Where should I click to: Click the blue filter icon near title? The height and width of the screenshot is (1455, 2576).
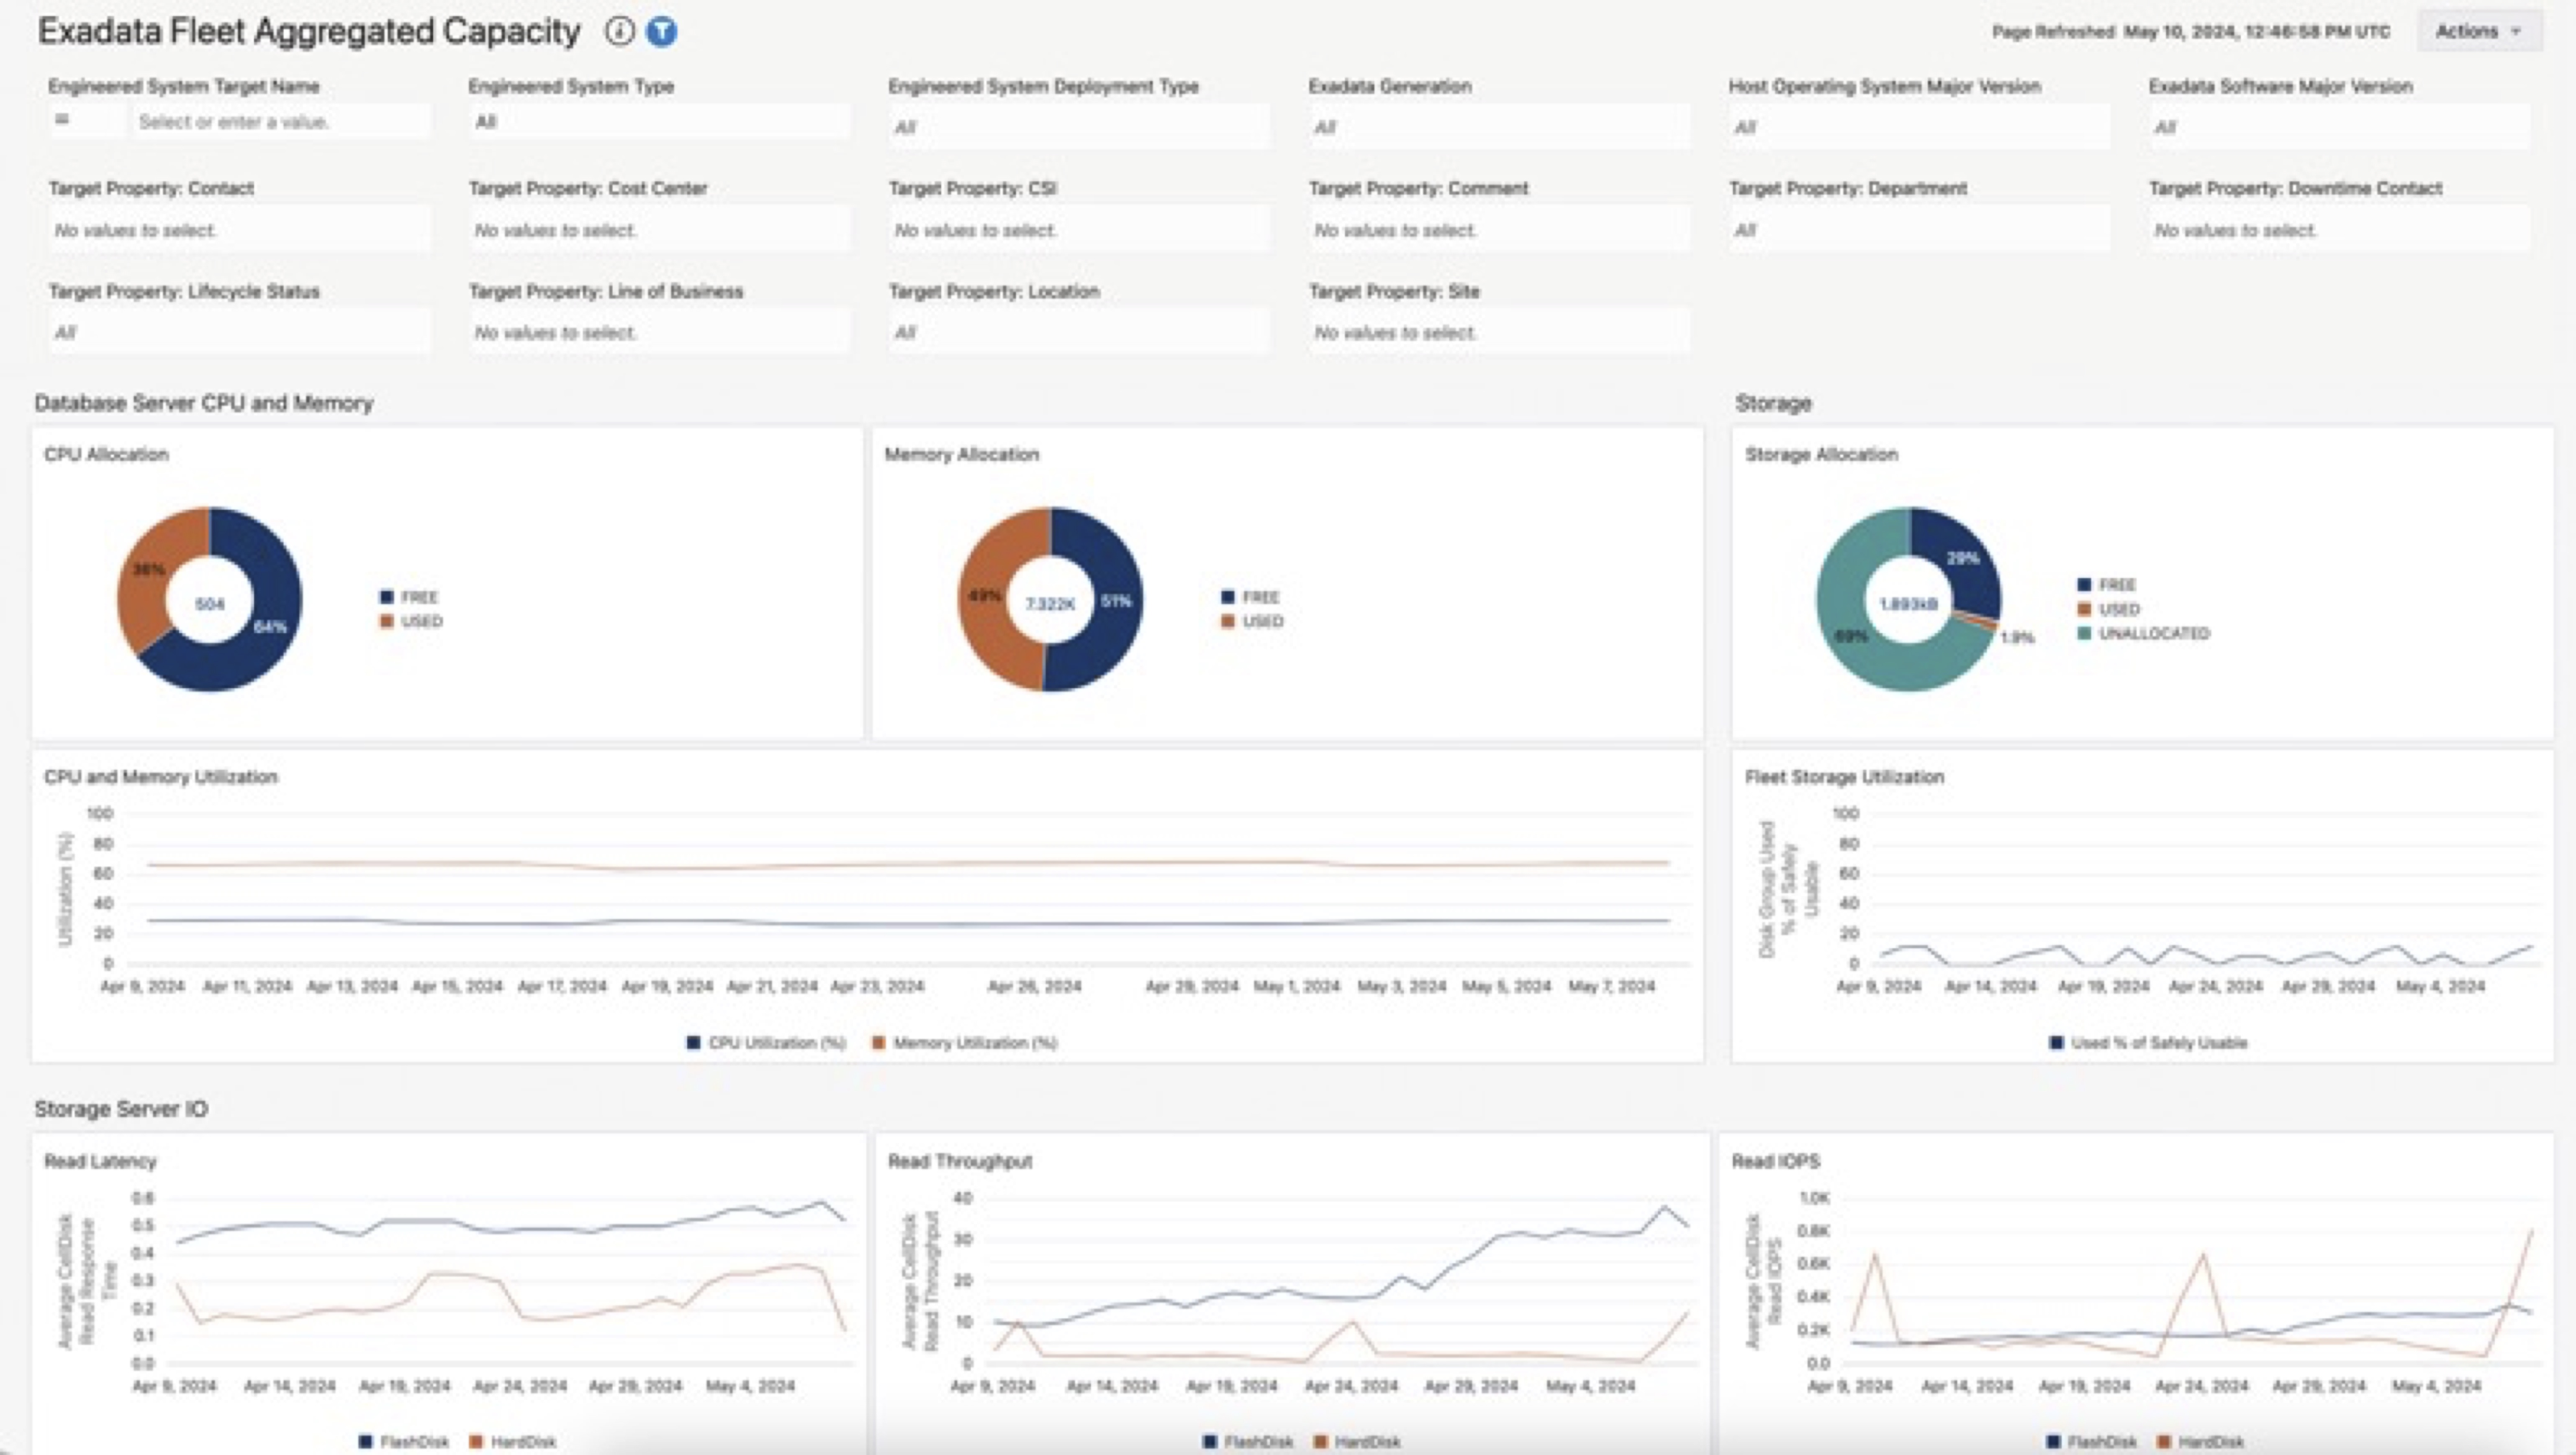coord(661,32)
